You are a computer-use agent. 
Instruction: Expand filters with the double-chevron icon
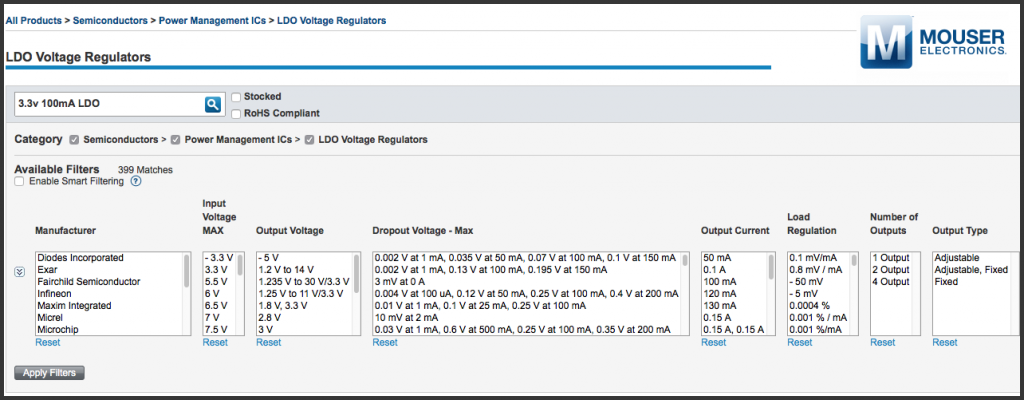pos(20,272)
